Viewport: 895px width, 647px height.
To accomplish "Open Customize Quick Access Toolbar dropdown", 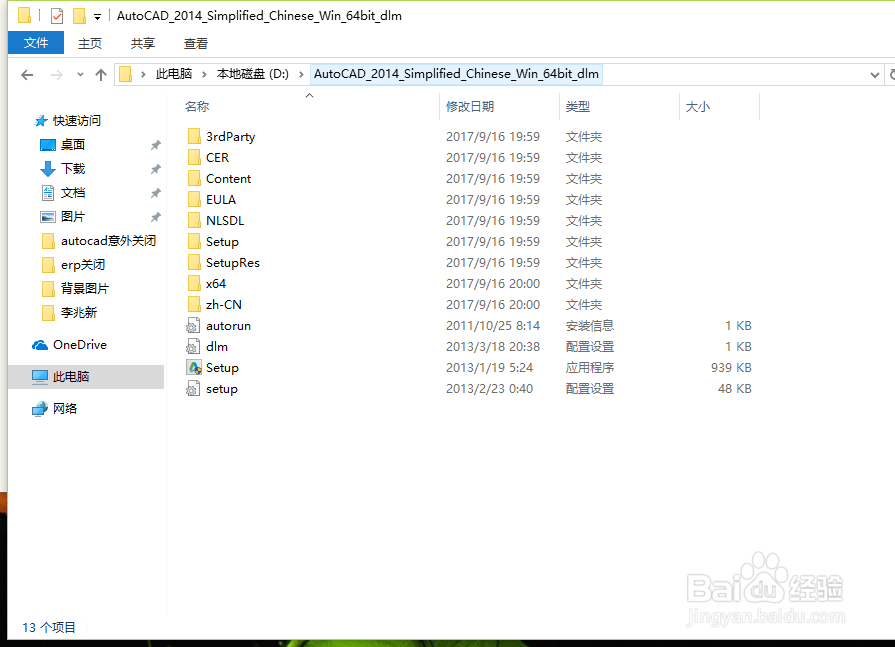I will [98, 17].
